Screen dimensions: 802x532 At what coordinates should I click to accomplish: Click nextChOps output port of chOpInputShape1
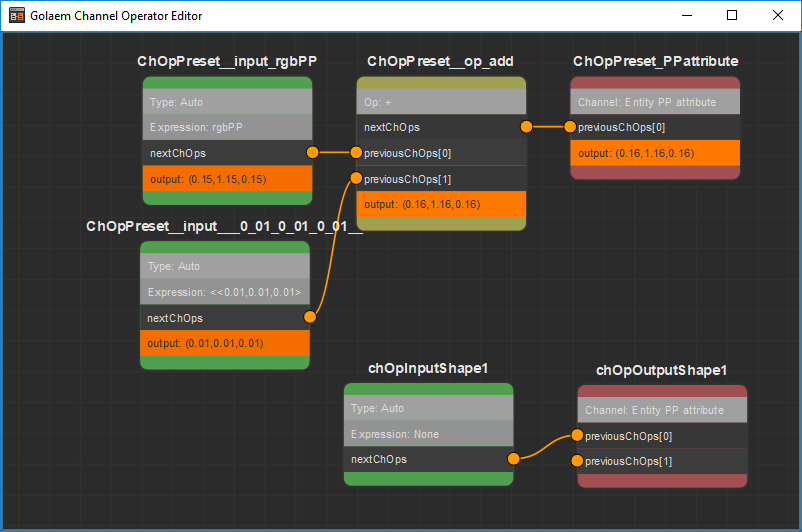513,459
